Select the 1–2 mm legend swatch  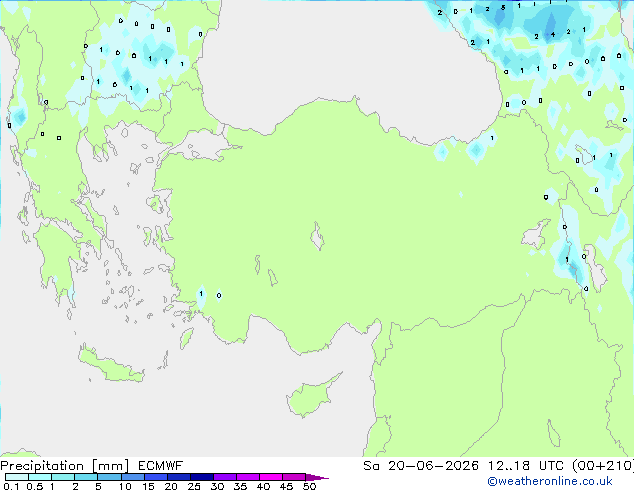(x=63, y=477)
